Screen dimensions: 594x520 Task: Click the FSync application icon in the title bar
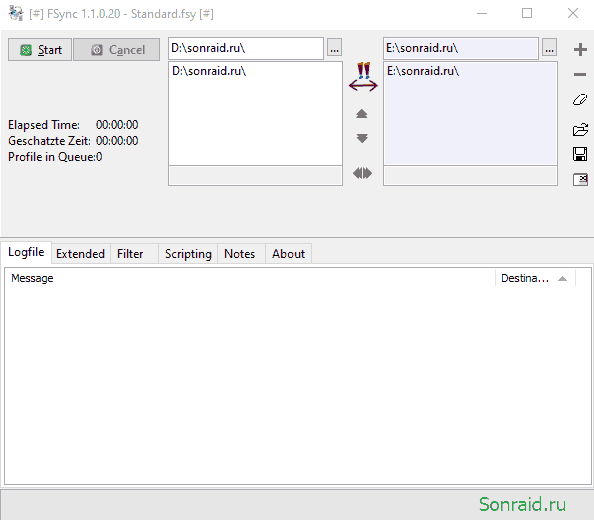pyautogui.click(x=16, y=14)
